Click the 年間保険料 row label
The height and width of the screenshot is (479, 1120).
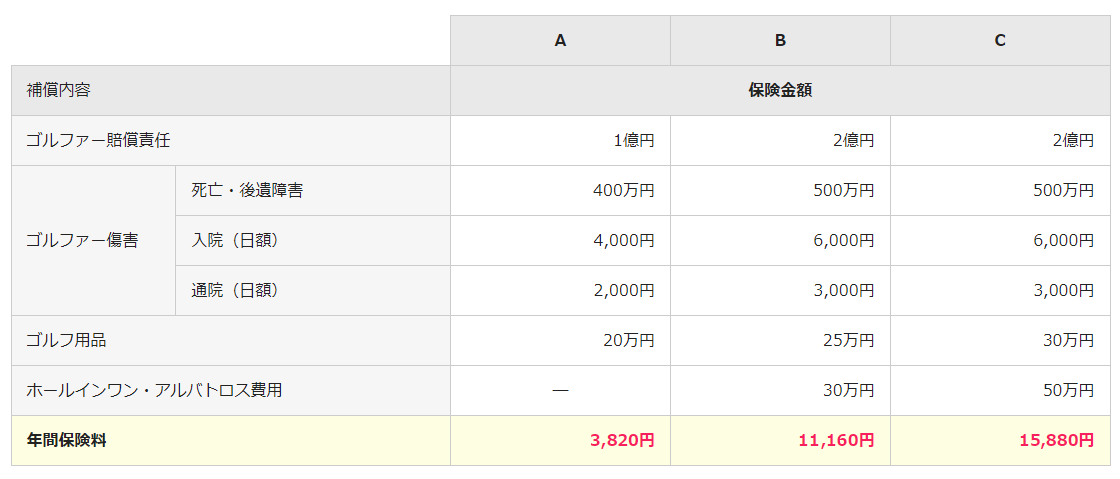[66, 440]
